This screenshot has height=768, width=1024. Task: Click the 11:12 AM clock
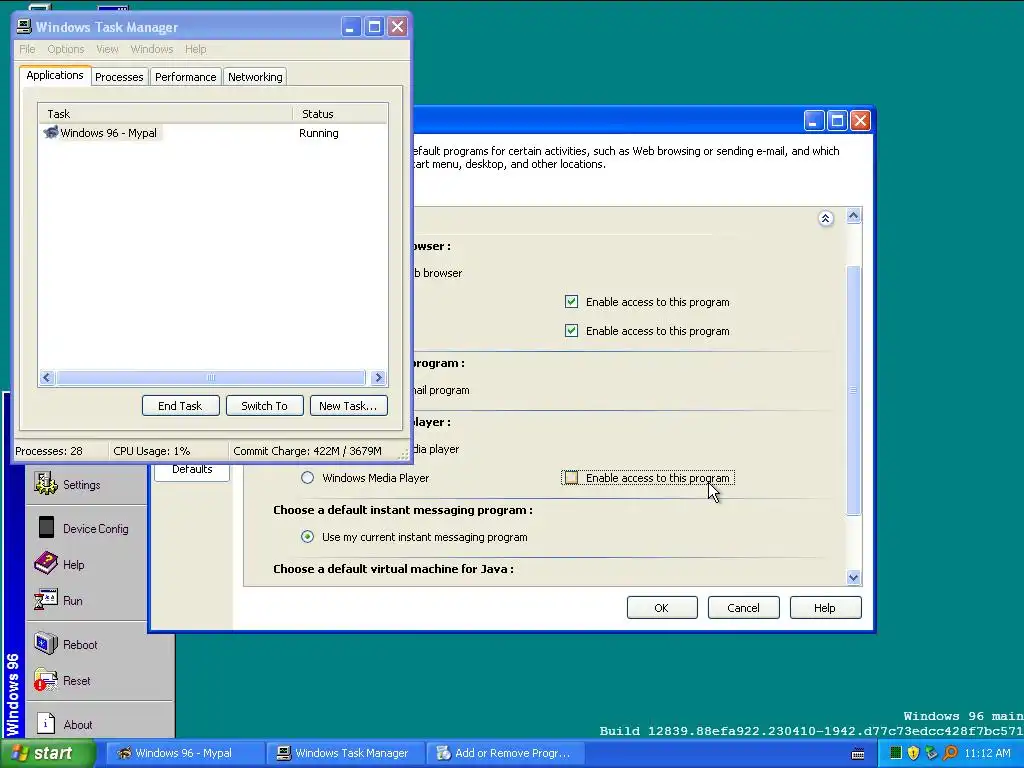(987, 753)
